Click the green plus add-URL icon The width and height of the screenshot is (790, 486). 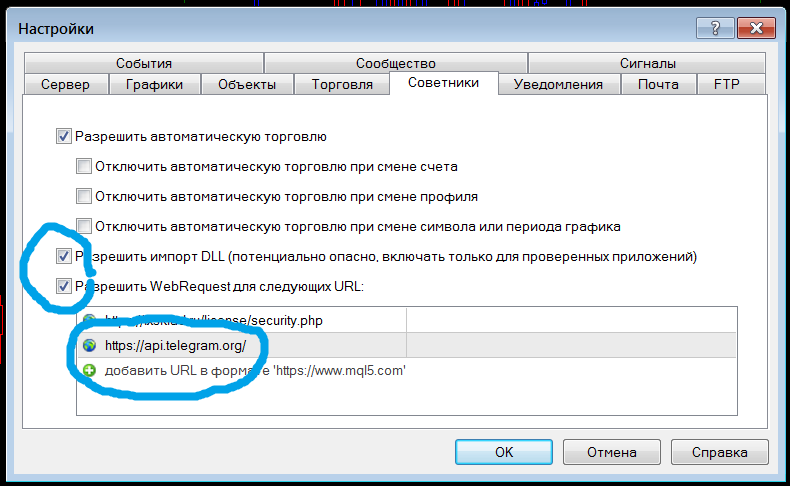[89, 371]
